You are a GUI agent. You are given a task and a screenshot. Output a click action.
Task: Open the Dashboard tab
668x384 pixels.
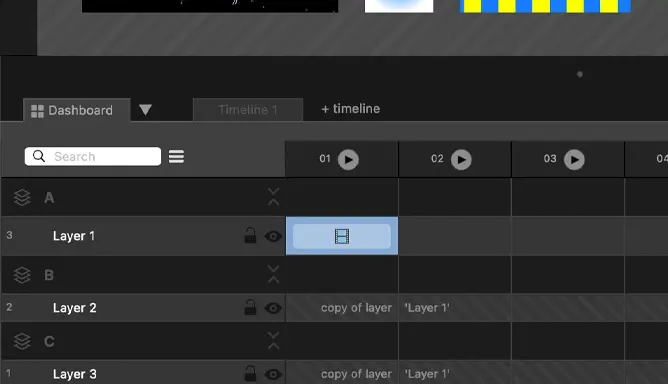[77, 110]
